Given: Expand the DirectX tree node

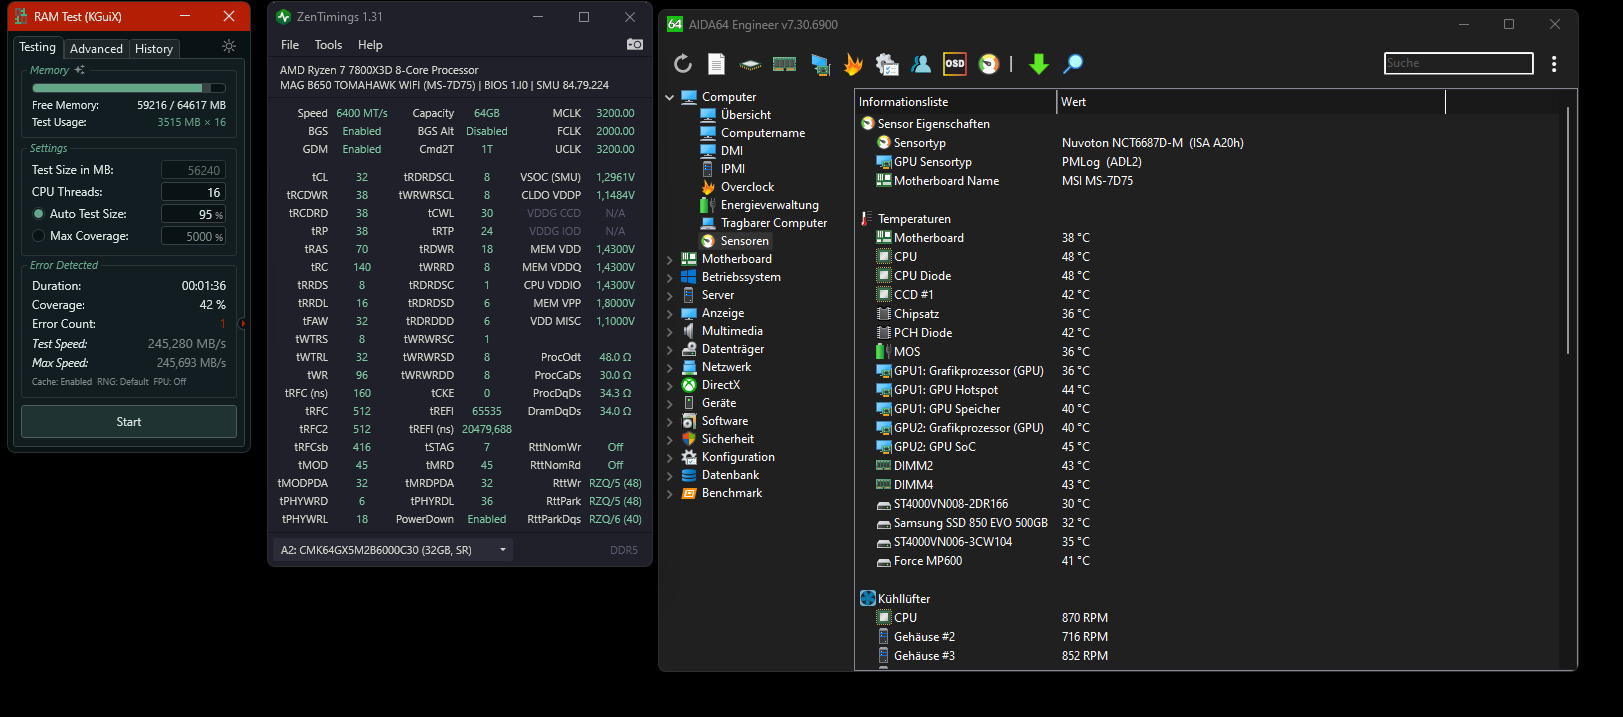Looking at the screenshot, I should click(670, 385).
